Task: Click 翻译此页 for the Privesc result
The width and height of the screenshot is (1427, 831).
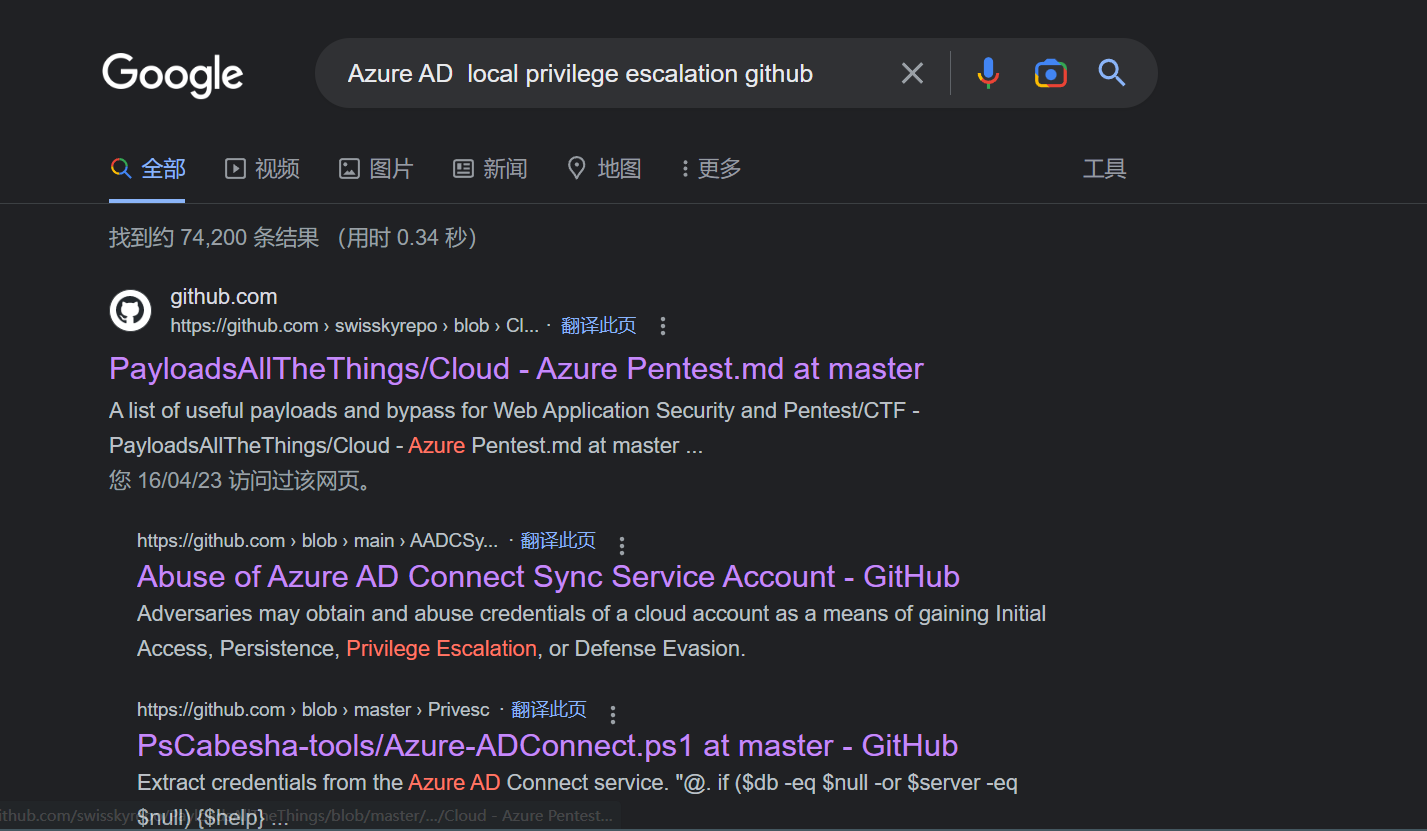Action: pos(549,710)
